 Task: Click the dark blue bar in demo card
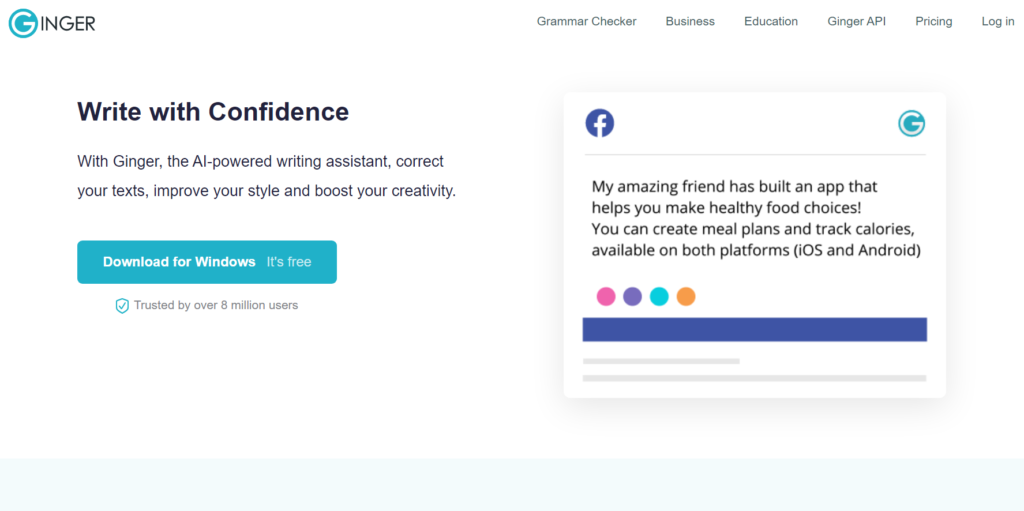[x=755, y=329]
